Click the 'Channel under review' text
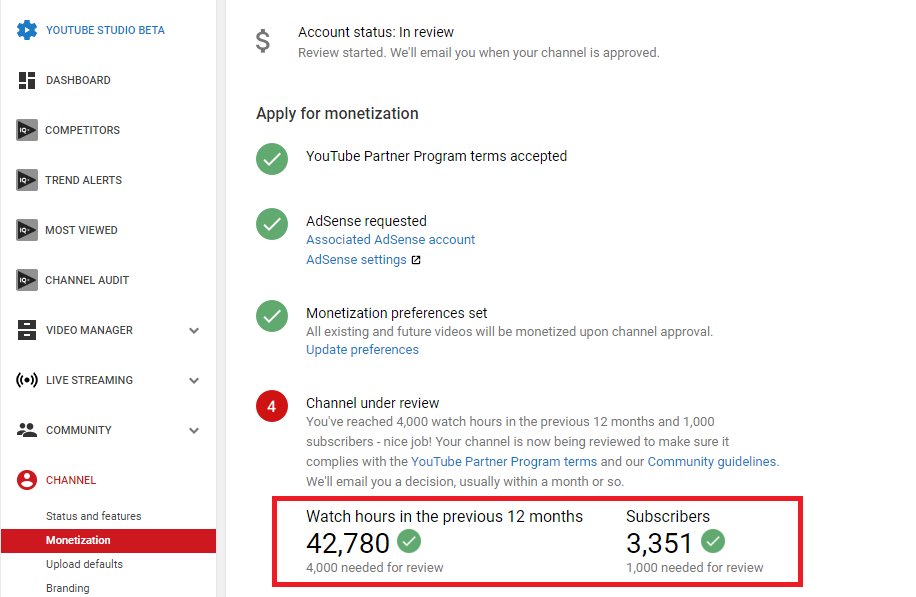916x597 pixels. tap(373, 403)
